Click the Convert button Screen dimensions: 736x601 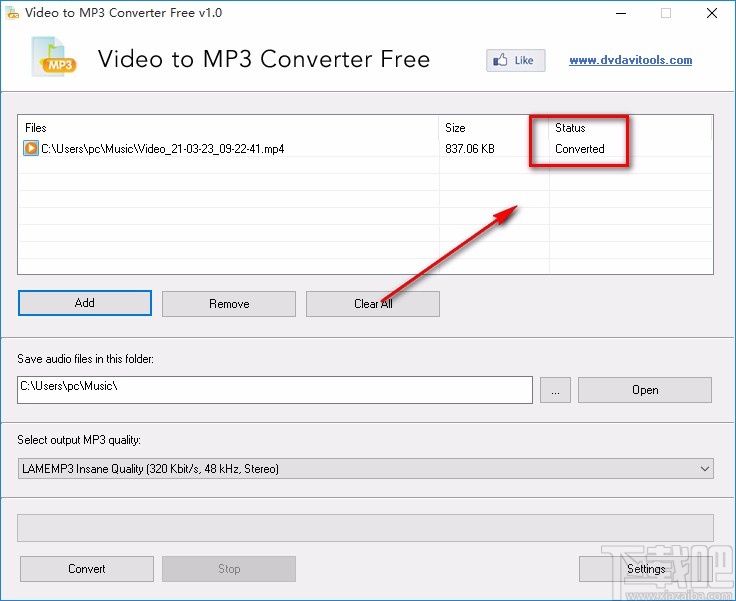87,569
